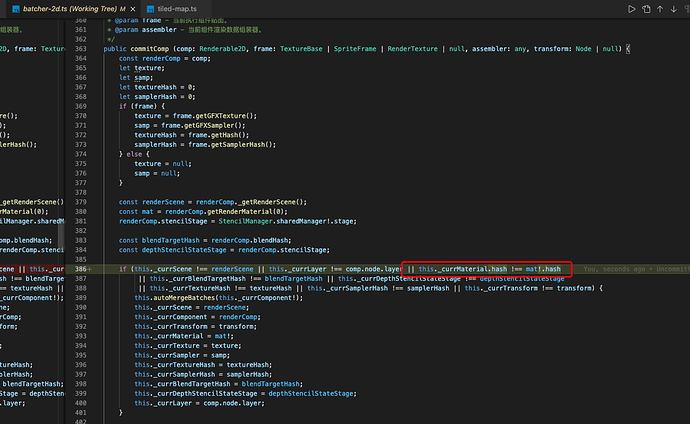
Task: Click 'texture = frame.getGFXTexture();' line
Action: pos(195,116)
